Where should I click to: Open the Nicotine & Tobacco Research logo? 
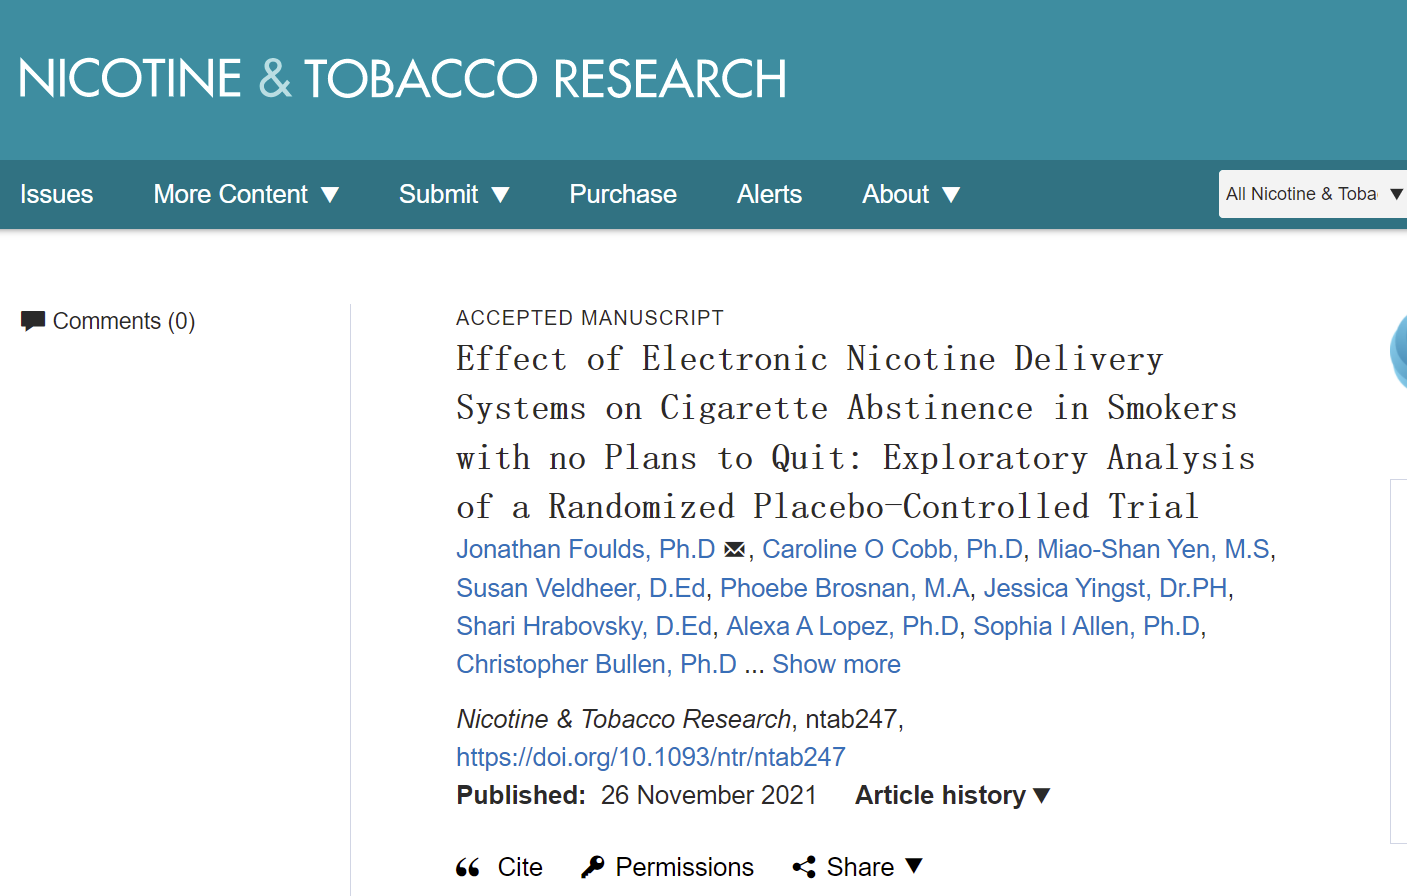pos(402,79)
